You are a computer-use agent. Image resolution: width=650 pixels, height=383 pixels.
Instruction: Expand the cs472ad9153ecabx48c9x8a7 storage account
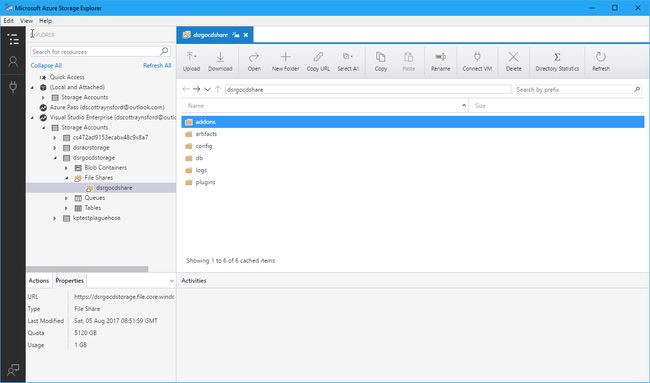[55, 138]
